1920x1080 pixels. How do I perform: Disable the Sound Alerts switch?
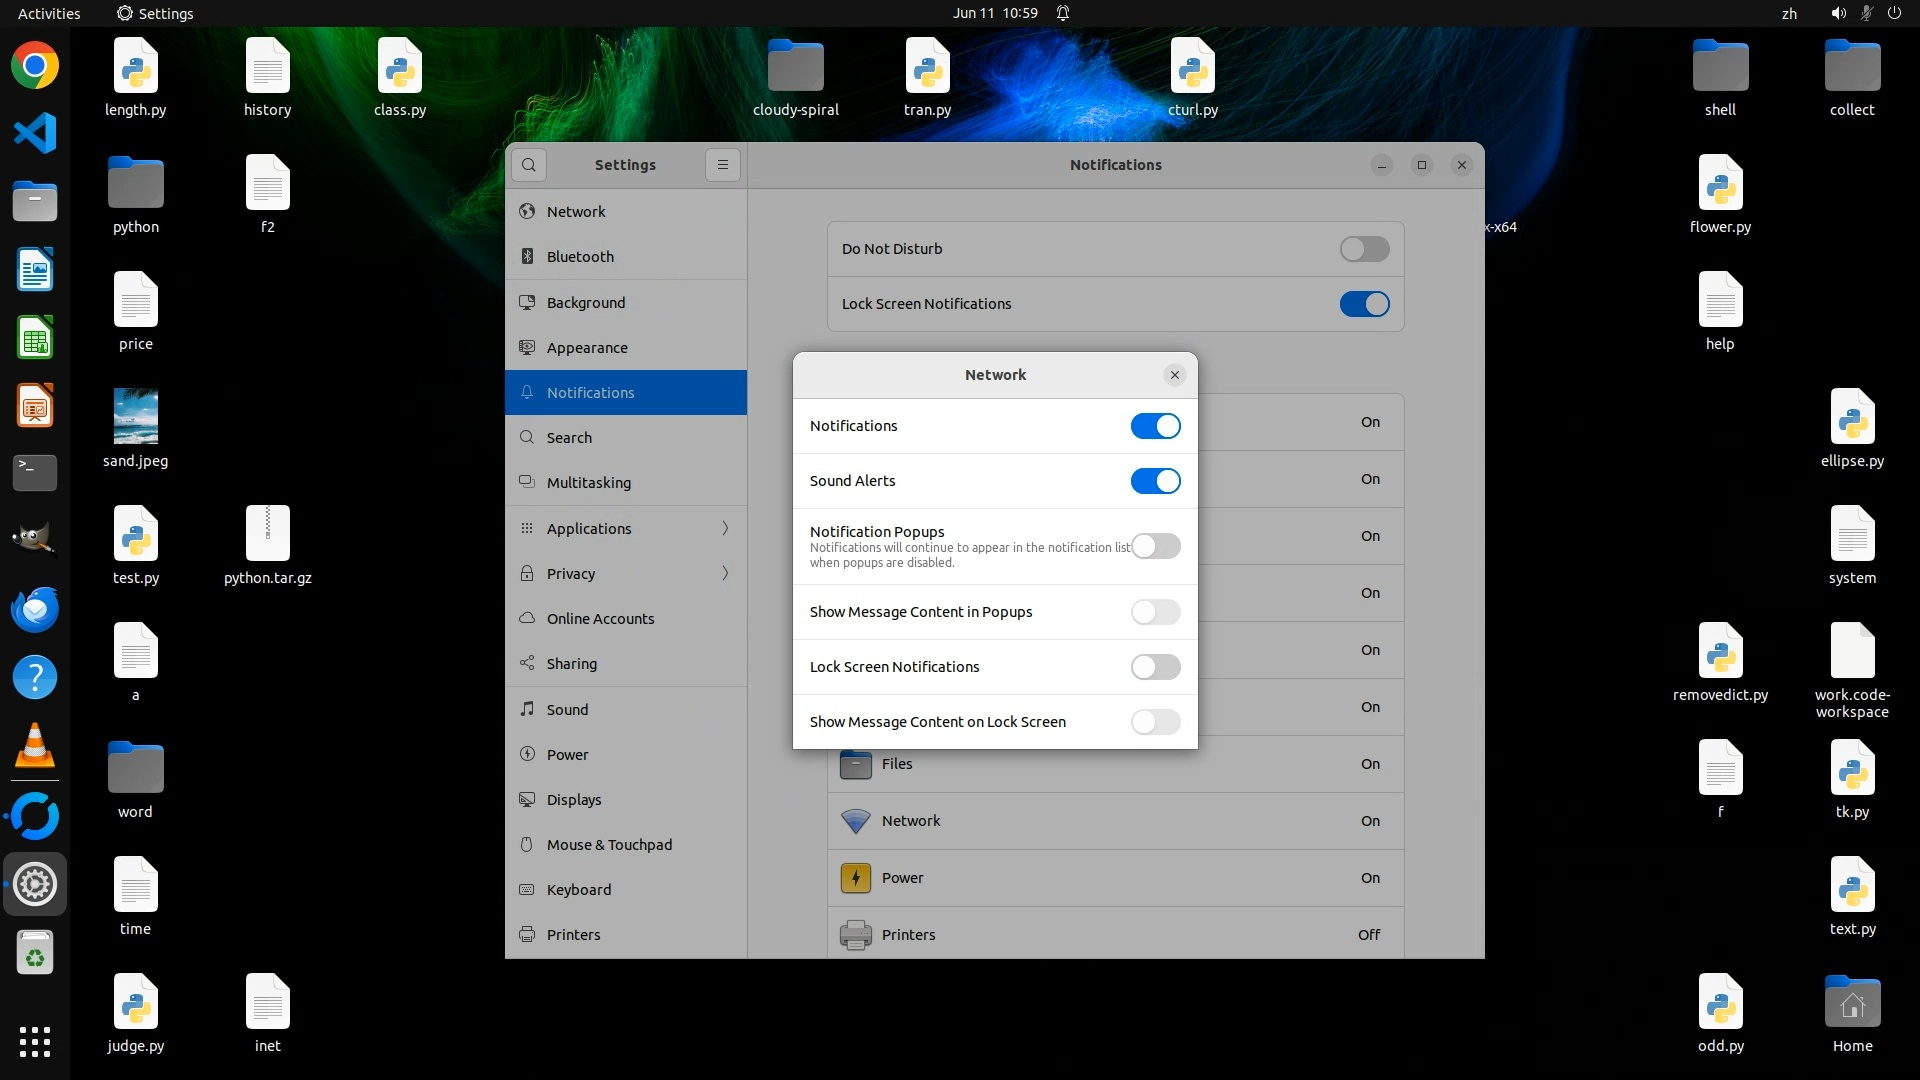pos(1155,481)
